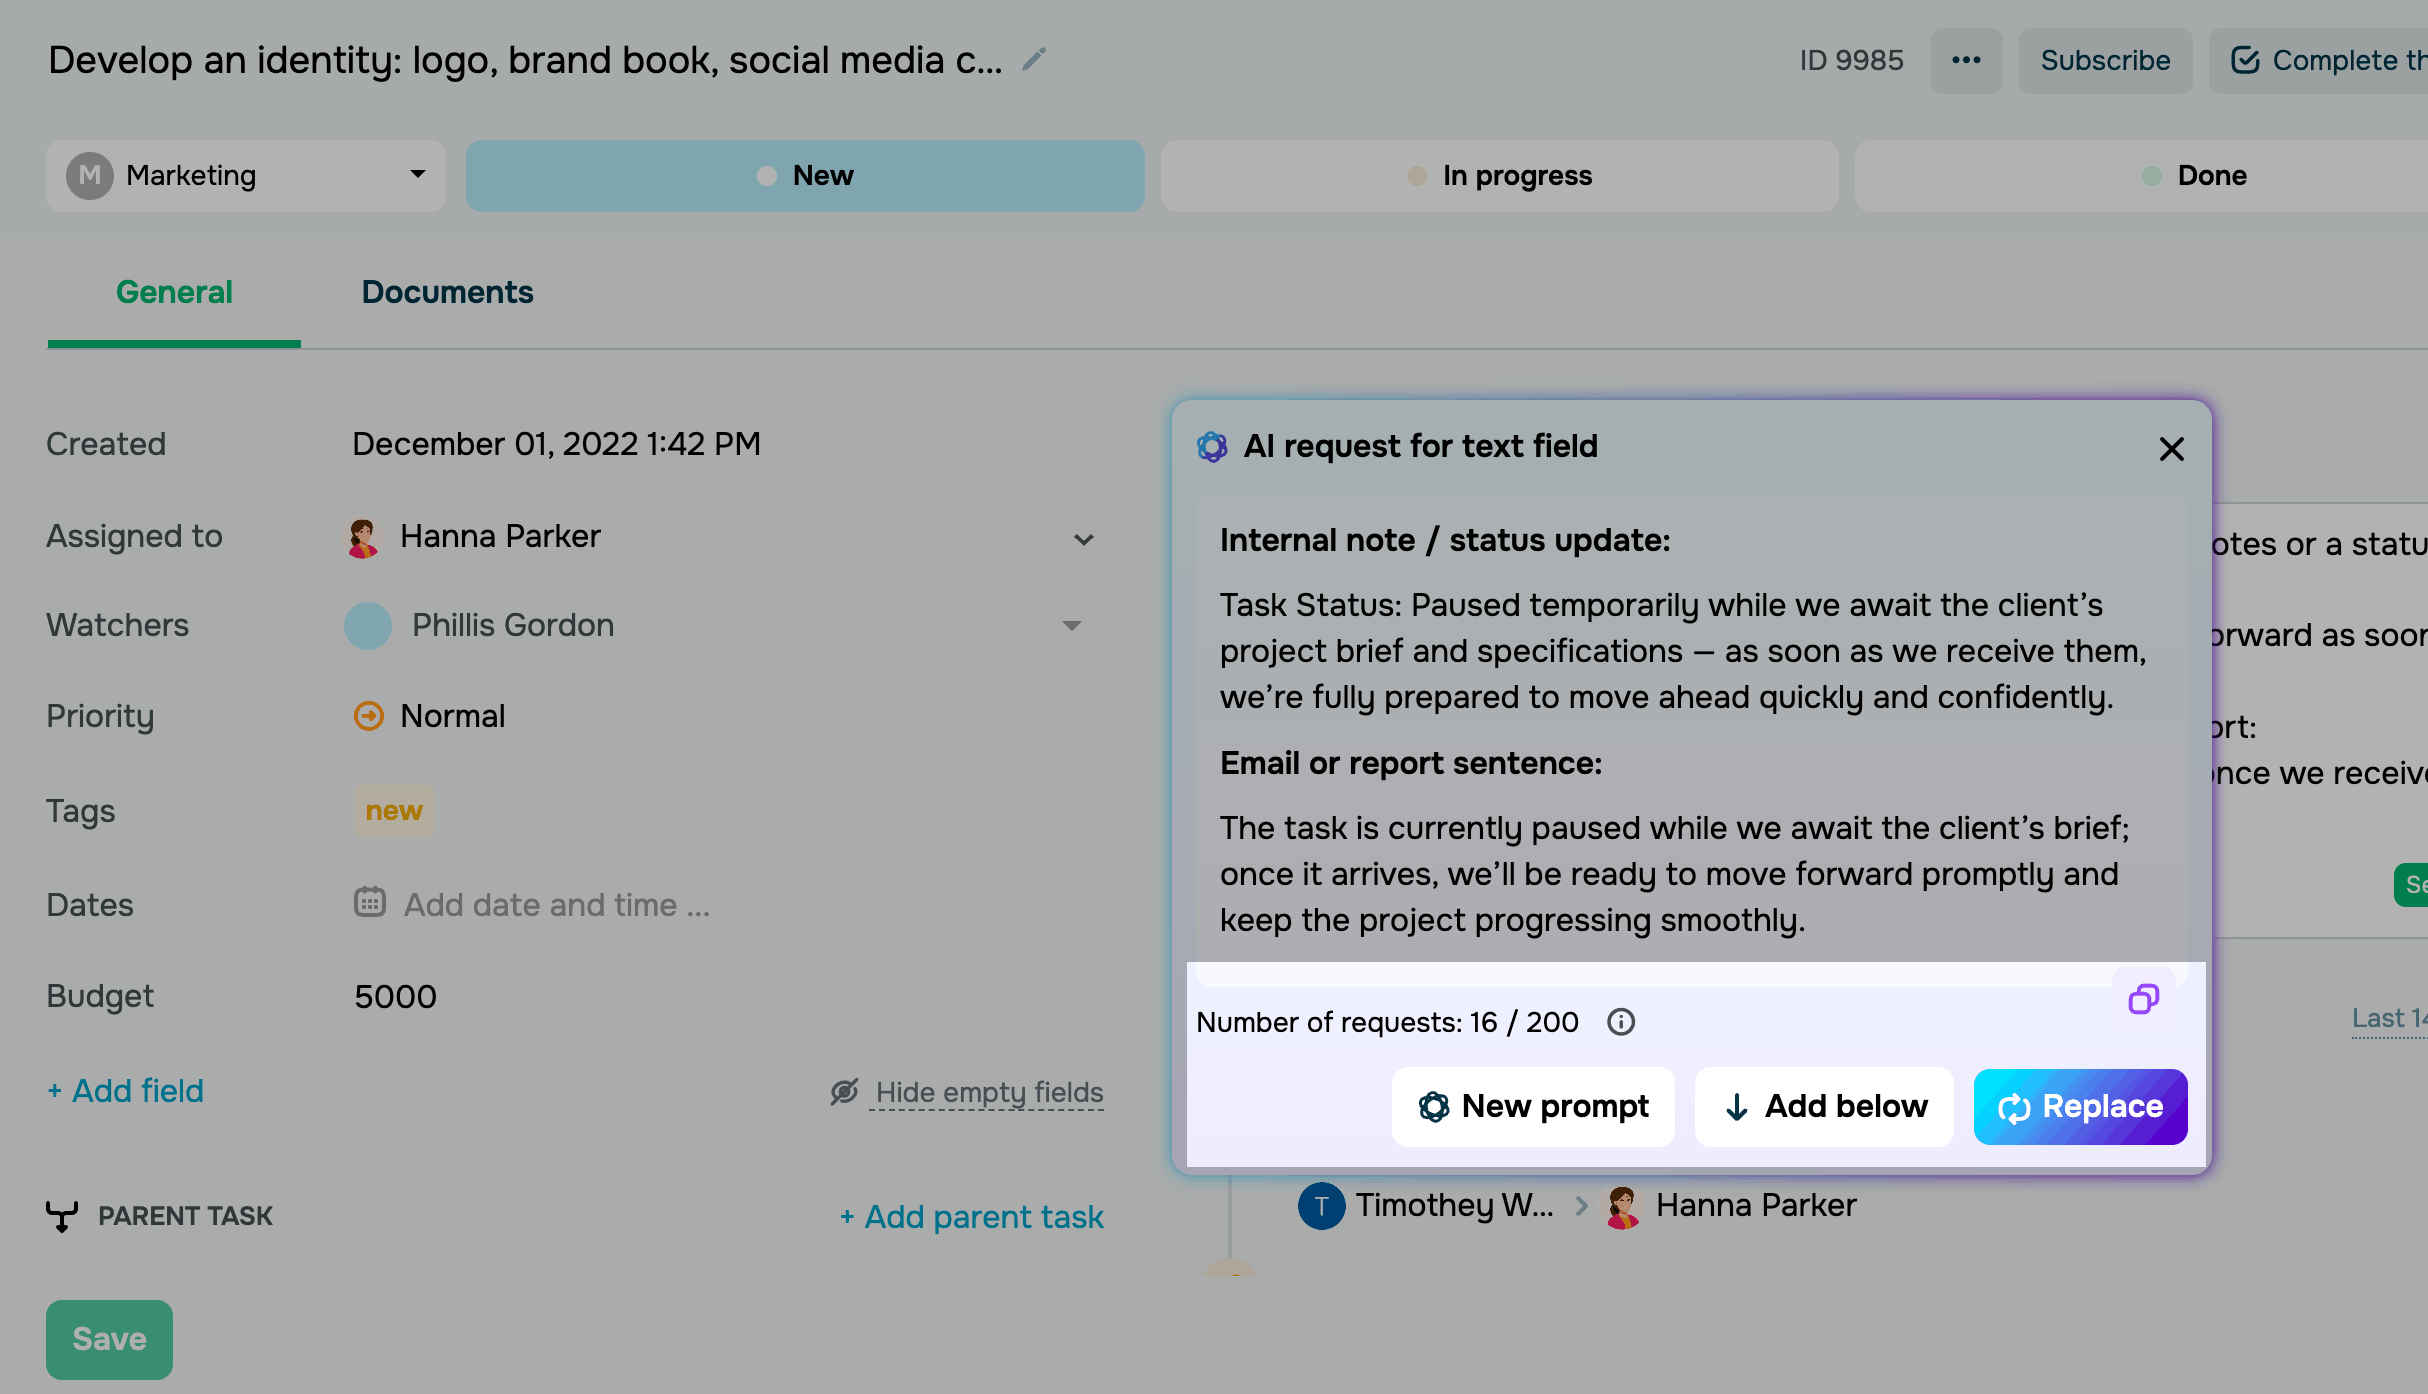The height and width of the screenshot is (1394, 2428).
Task: Switch to the General tab
Action: (174, 292)
